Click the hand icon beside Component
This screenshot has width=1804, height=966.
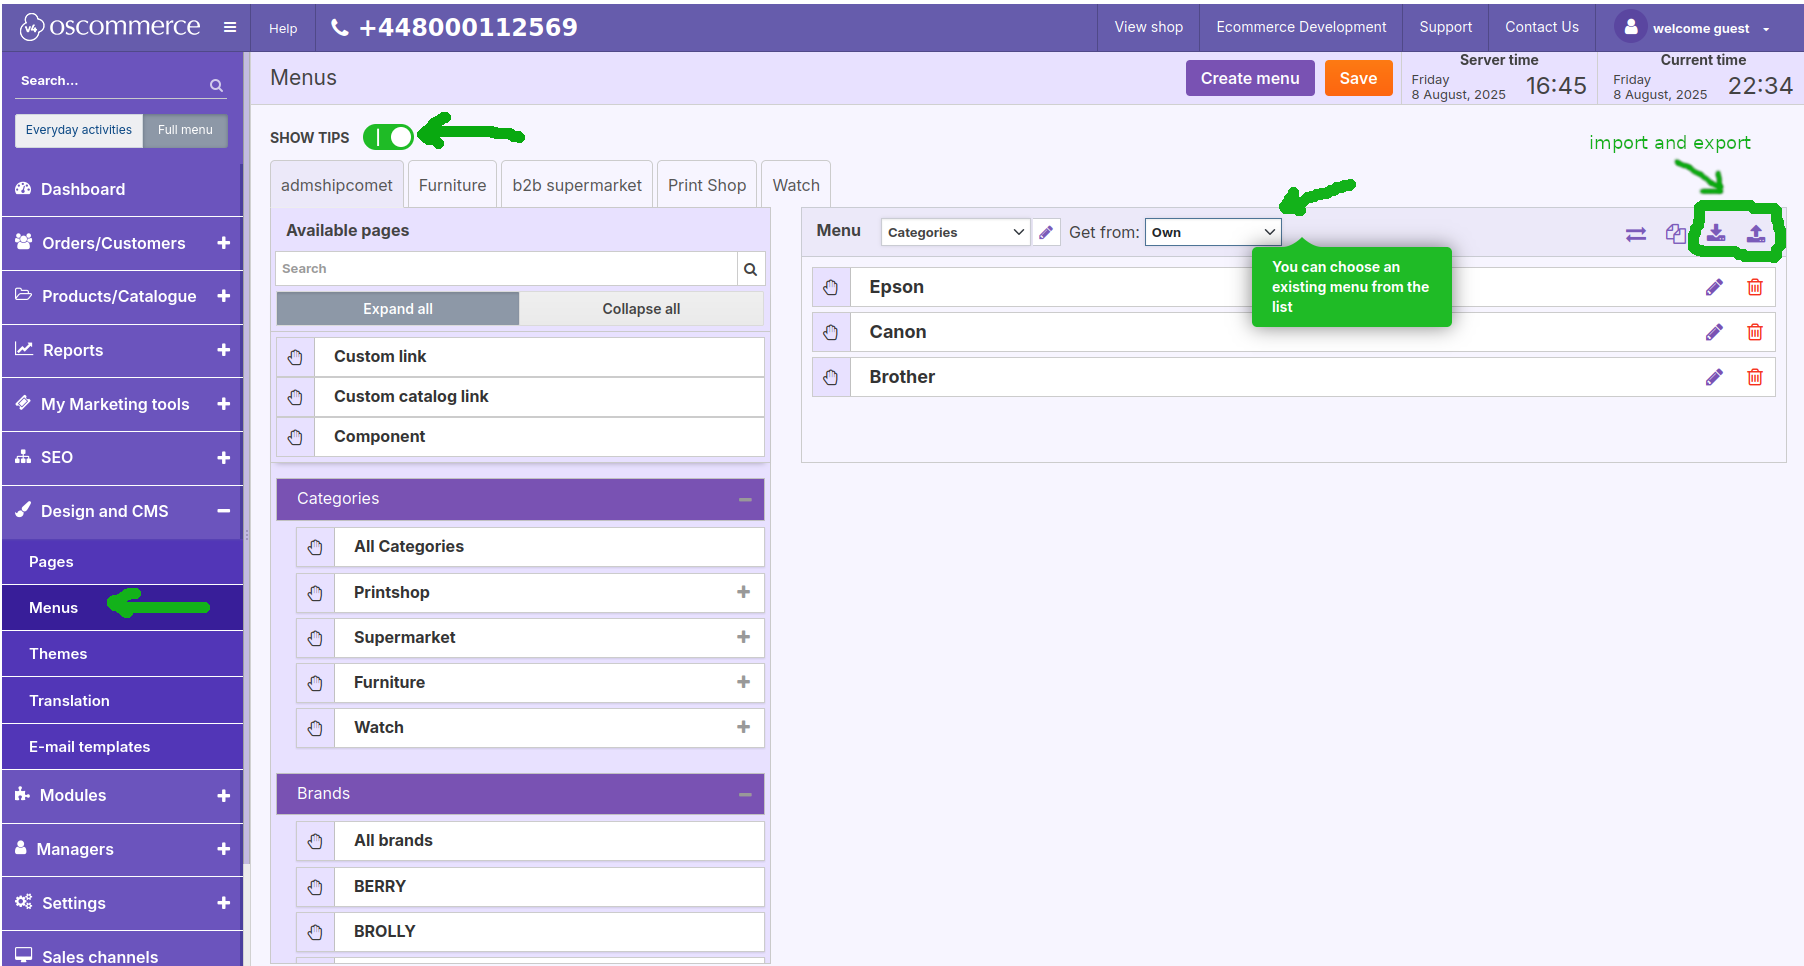tap(295, 437)
